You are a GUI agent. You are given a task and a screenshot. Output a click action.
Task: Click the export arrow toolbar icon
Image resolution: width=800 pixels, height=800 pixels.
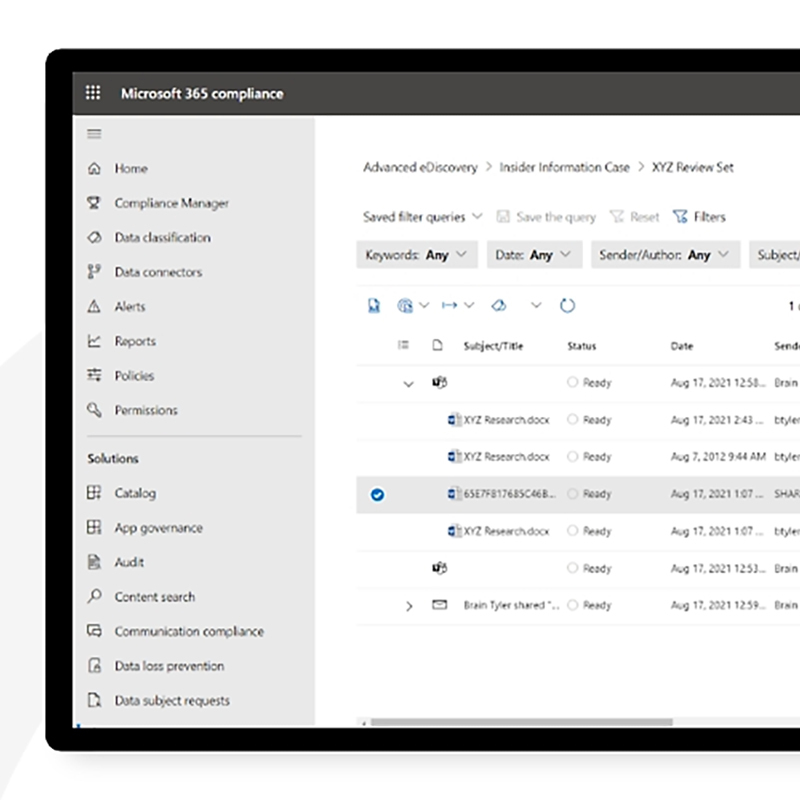(x=449, y=306)
